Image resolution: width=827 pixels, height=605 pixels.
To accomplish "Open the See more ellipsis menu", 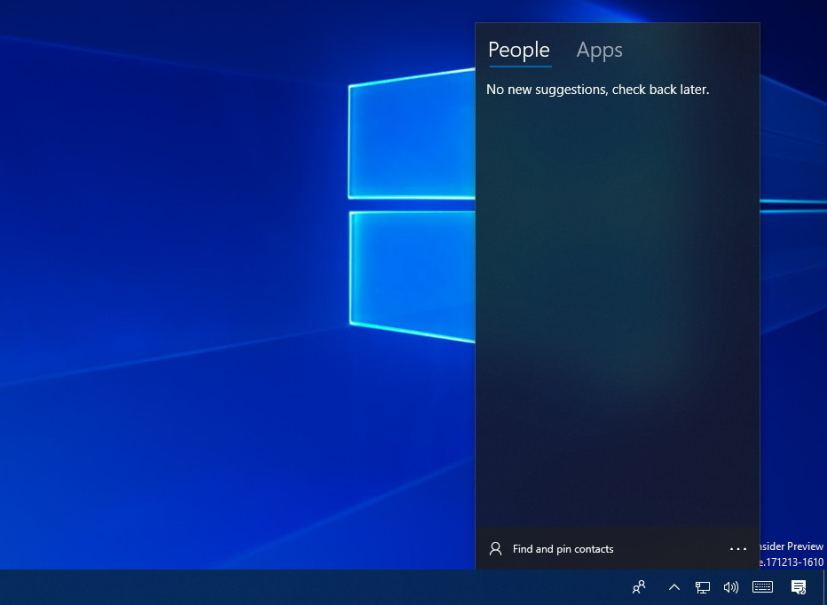I will [x=738, y=548].
